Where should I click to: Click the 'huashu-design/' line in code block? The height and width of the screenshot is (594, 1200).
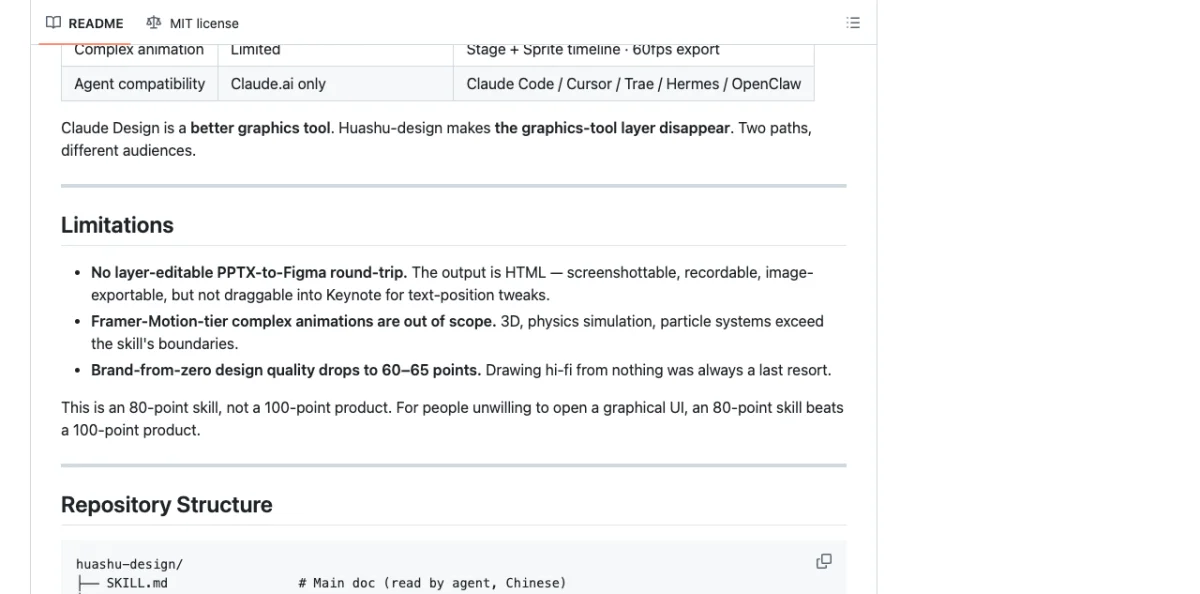[129, 564]
